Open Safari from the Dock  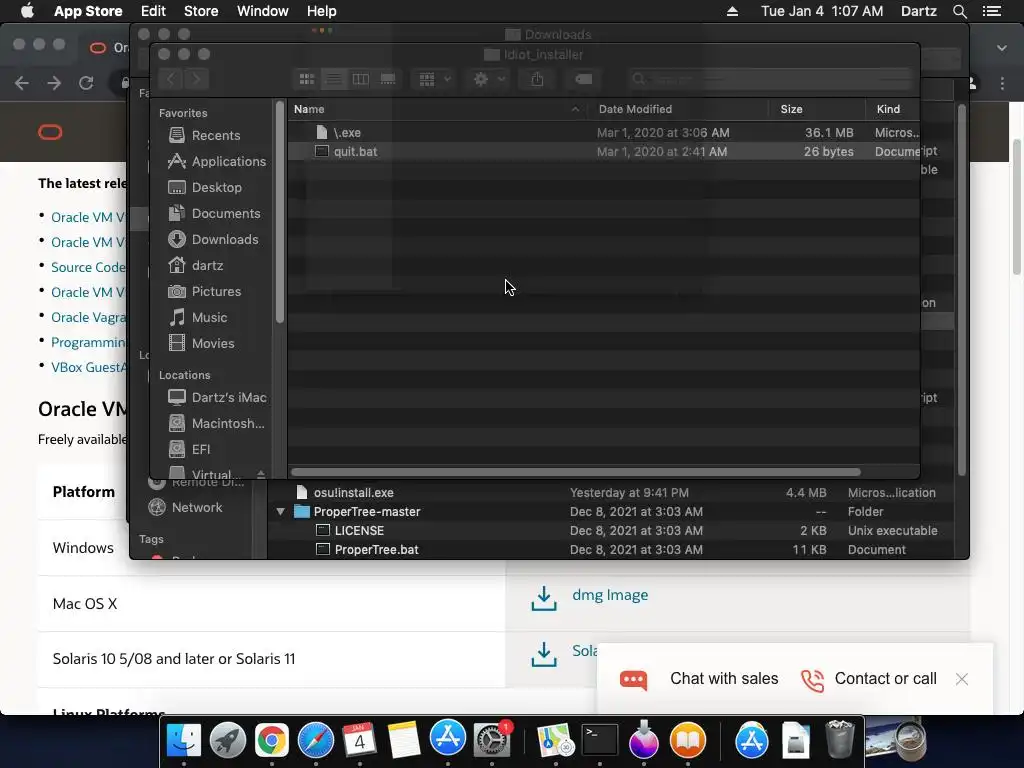click(x=315, y=740)
